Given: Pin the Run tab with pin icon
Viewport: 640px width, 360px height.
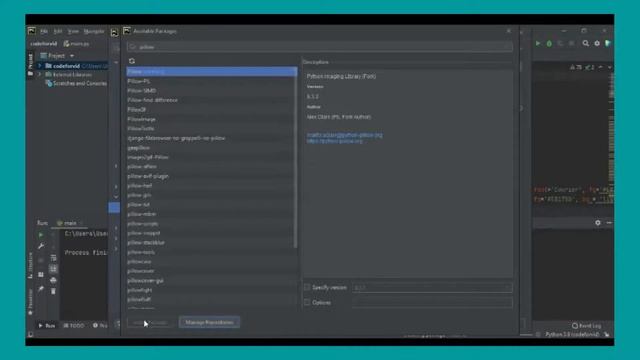Looking at the screenshot, I should [41, 289].
